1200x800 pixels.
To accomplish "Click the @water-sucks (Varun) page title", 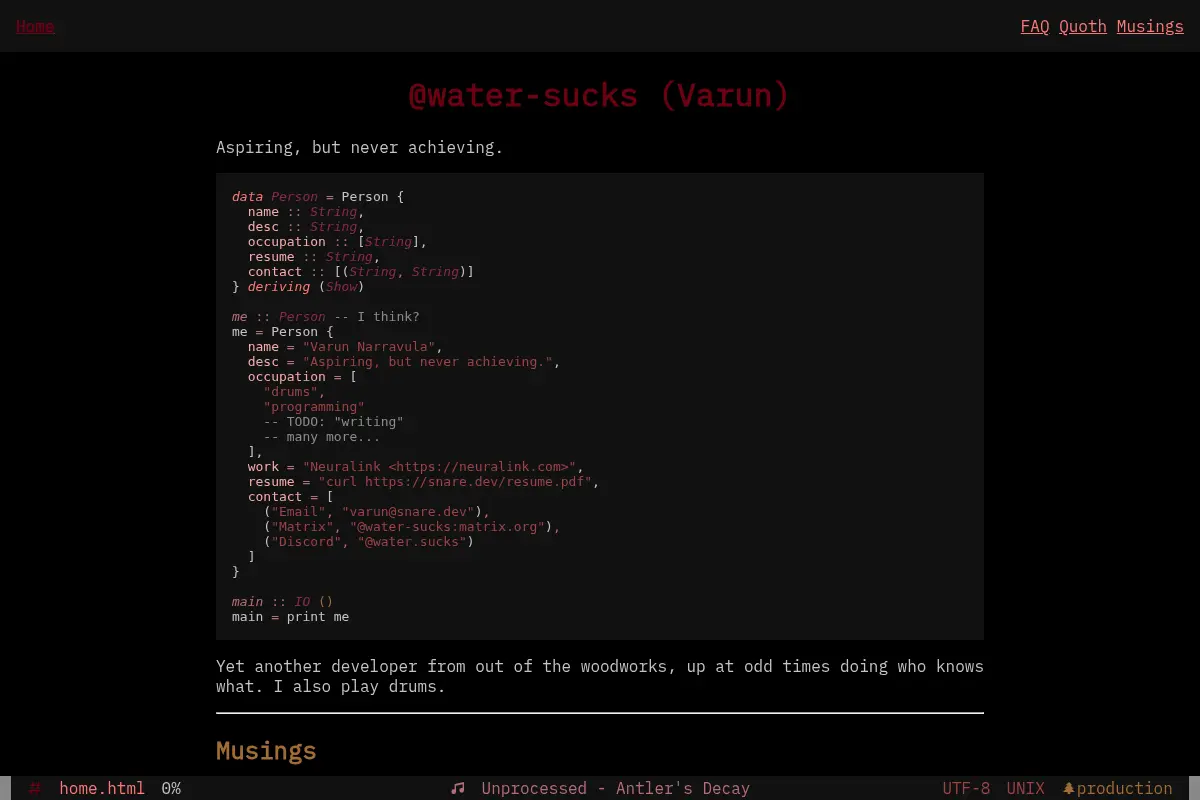I will pyautogui.click(x=600, y=95).
